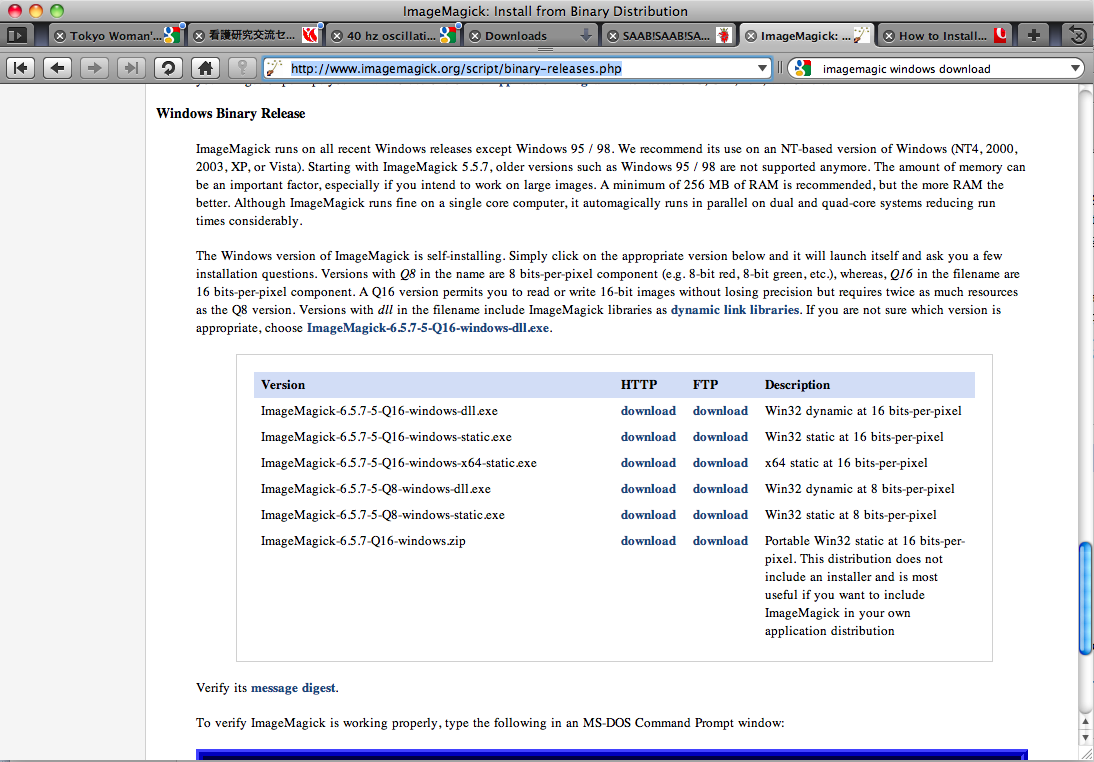Click the ImageMagick-6.5.7-5-Q8-windows-dll.exe file name
1094x762 pixels.
tap(375, 489)
